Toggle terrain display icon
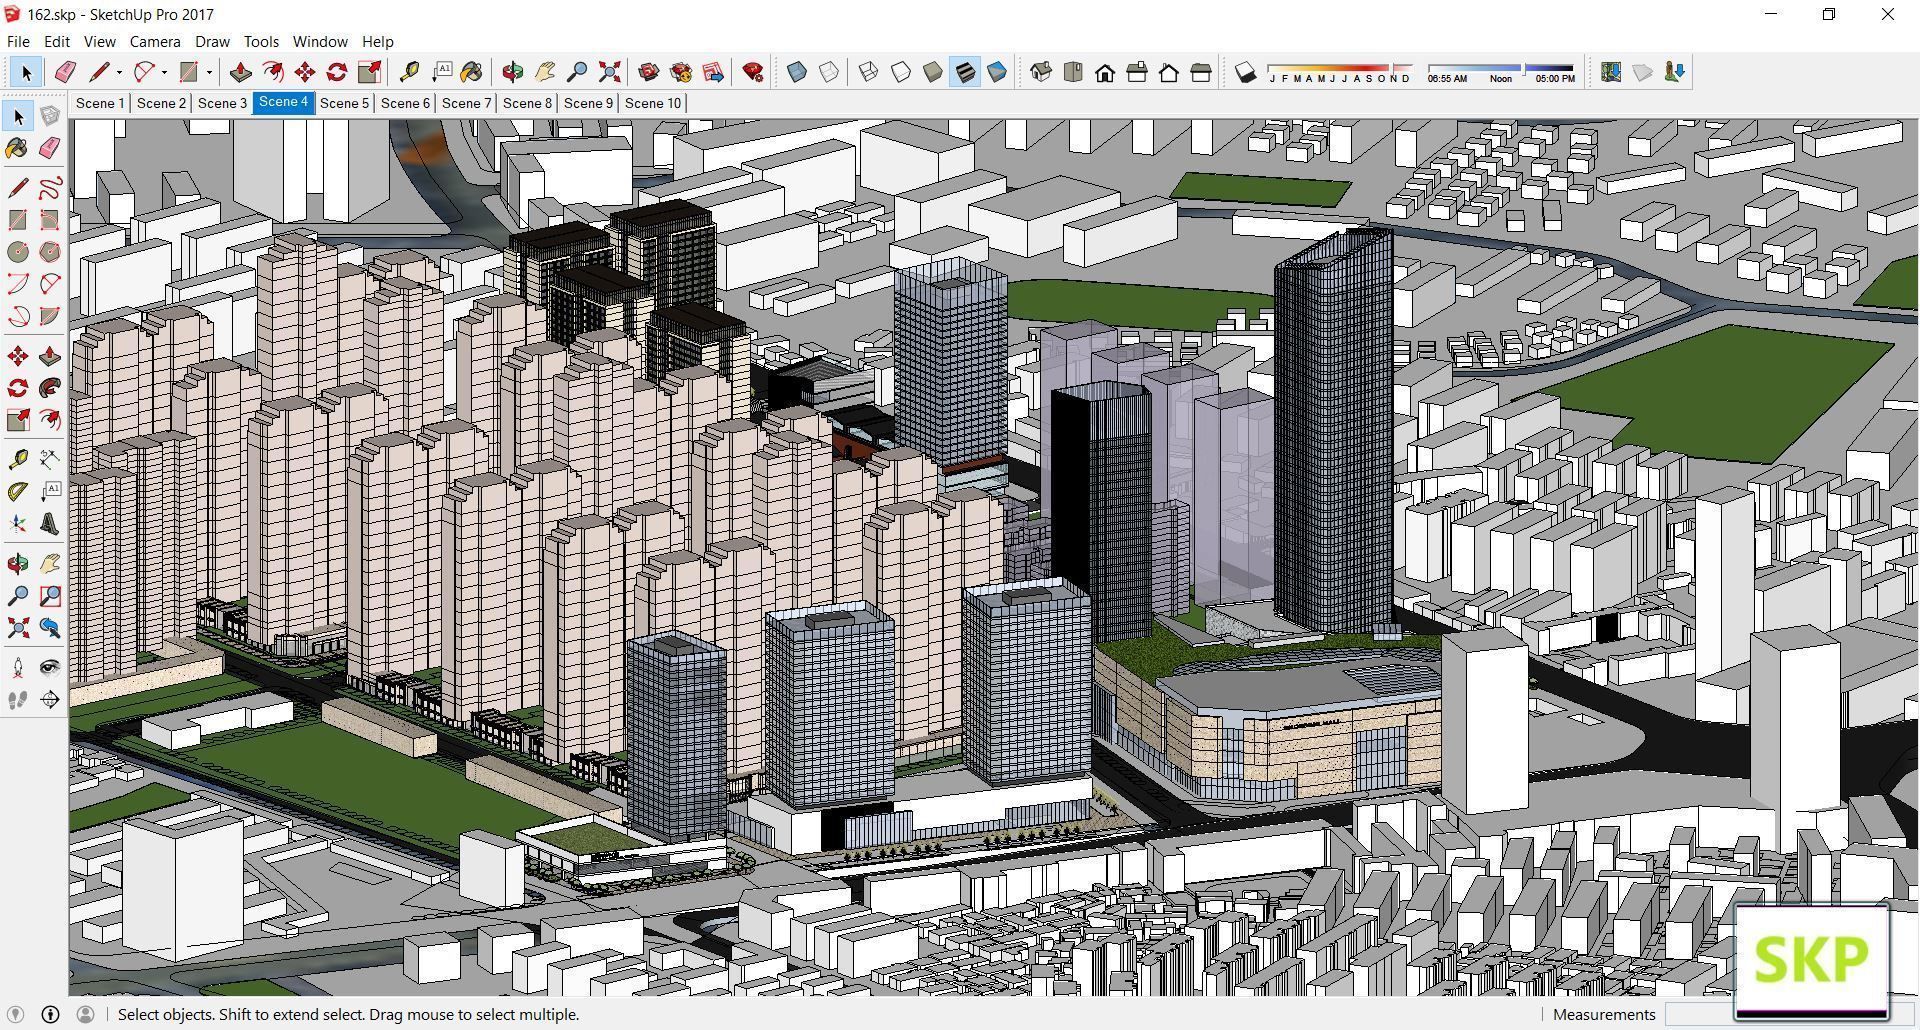The height and width of the screenshot is (1030, 1920). point(1642,72)
